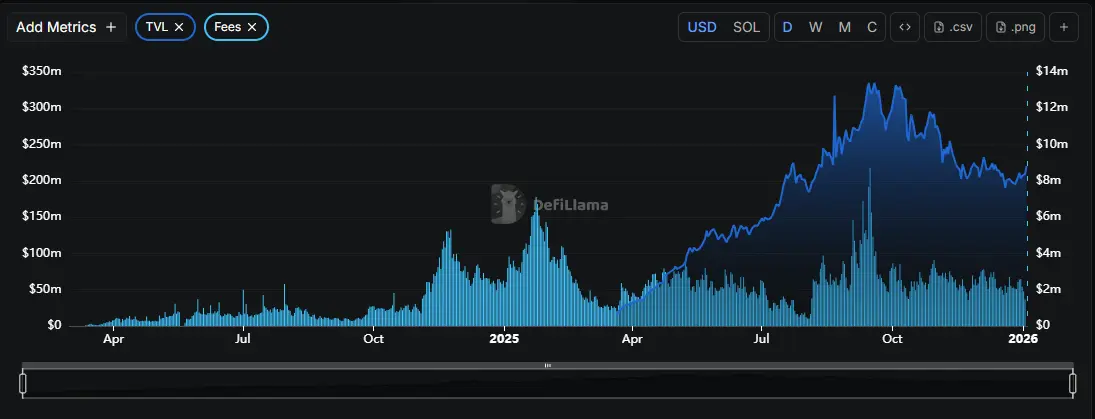Viewport: 1095px width, 419px height.
Task: Select daily interval D
Action: point(787,27)
